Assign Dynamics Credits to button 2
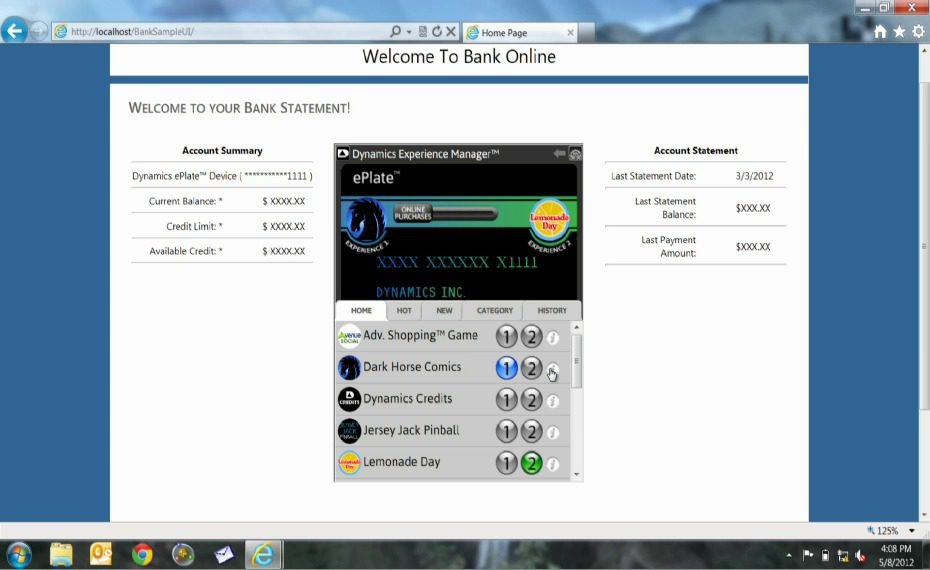The image size is (930, 570). coord(531,400)
